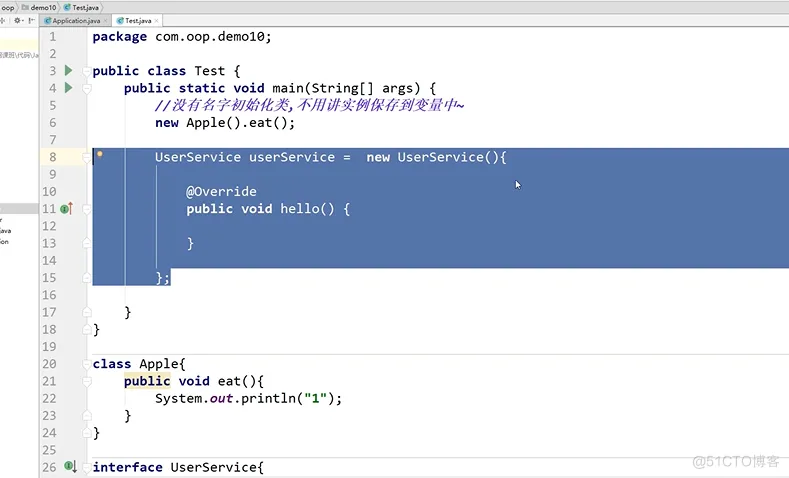Close the Test.java tab
789x478 pixels.
[x=156, y=21]
